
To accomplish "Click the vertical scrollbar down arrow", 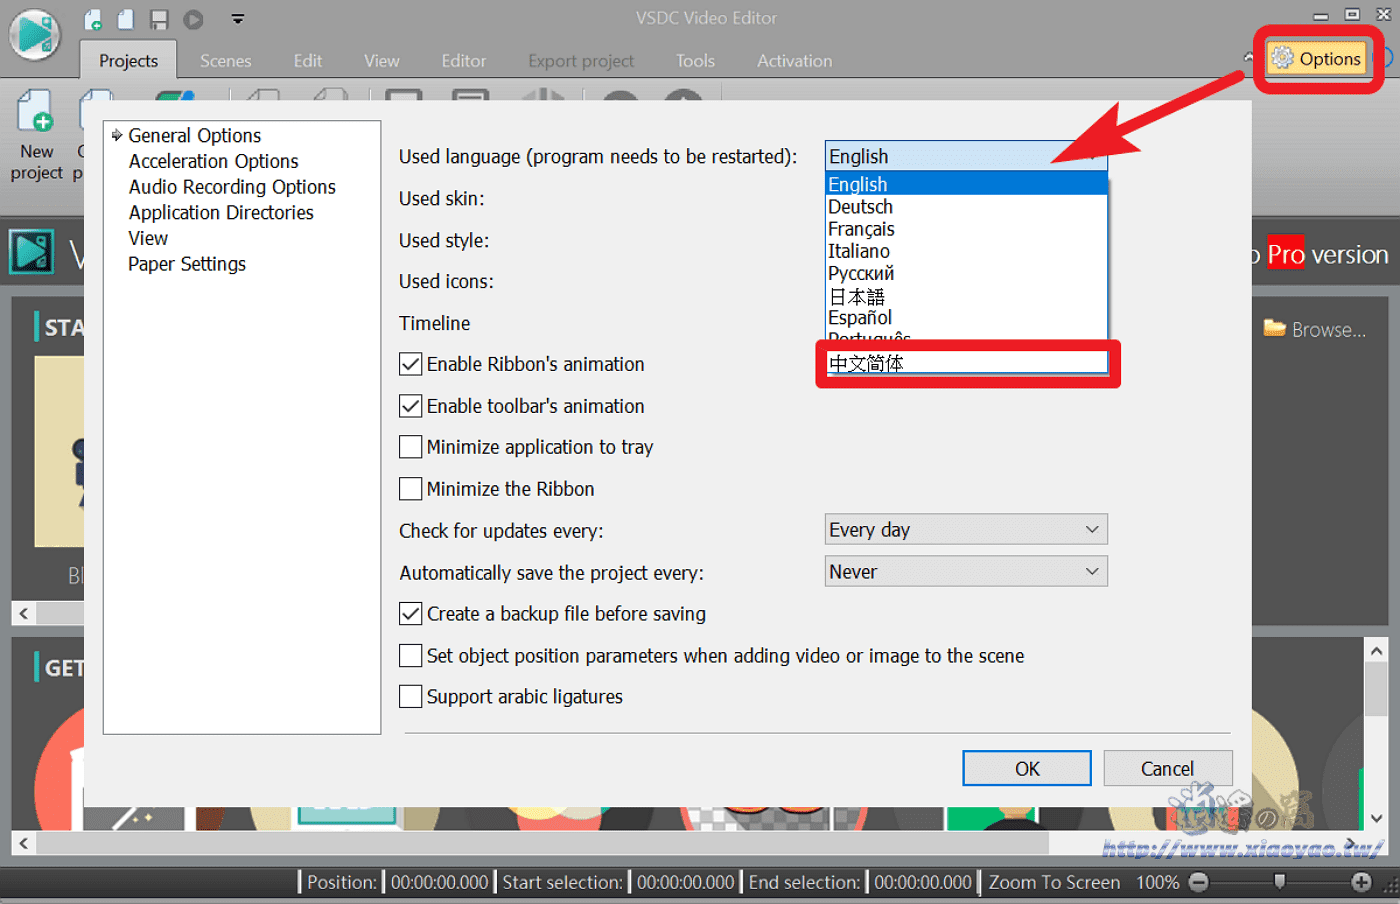I will point(1376,818).
